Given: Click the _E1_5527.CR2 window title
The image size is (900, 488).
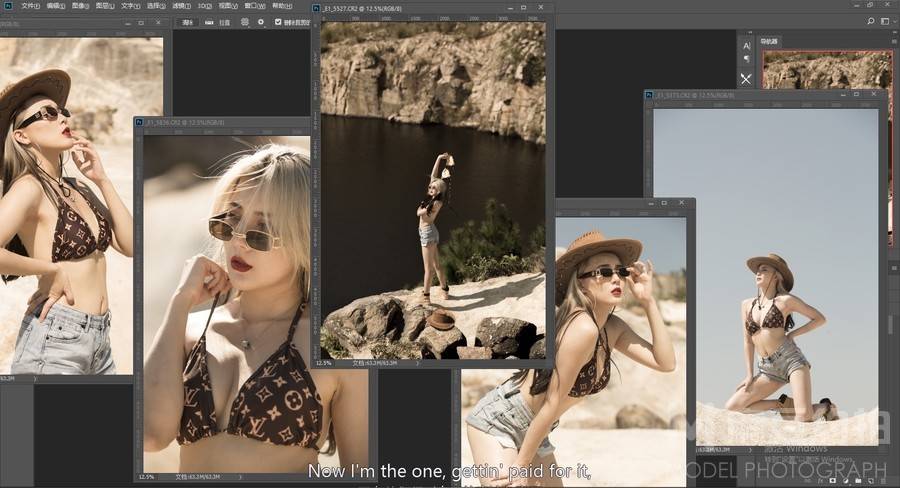Looking at the screenshot, I should click(x=362, y=9).
